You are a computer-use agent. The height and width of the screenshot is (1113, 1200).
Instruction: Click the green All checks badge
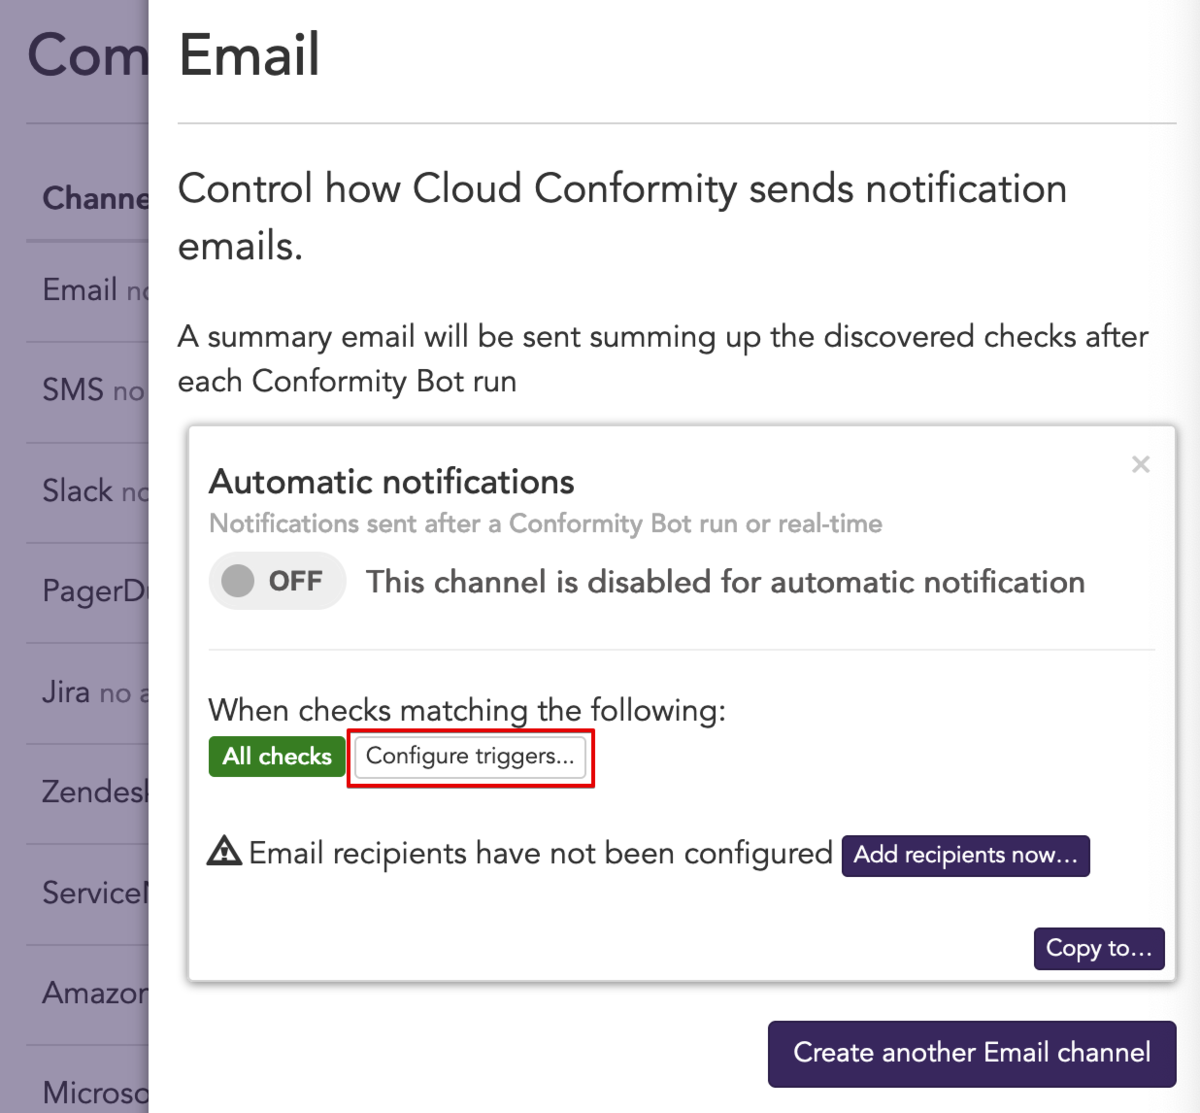[x=277, y=757]
